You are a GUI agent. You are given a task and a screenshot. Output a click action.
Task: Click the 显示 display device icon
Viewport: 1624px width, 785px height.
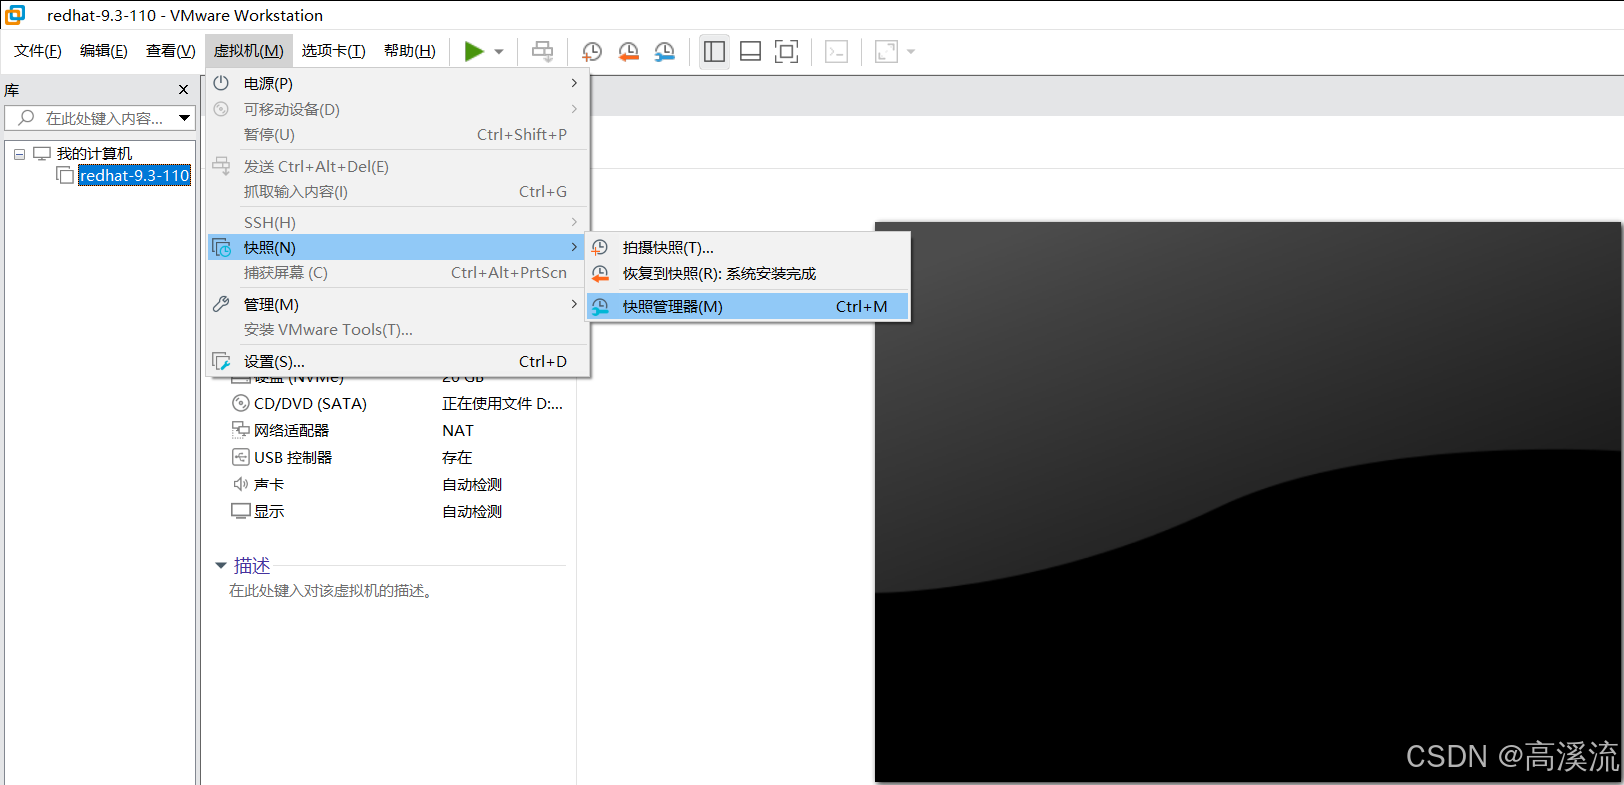point(240,511)
